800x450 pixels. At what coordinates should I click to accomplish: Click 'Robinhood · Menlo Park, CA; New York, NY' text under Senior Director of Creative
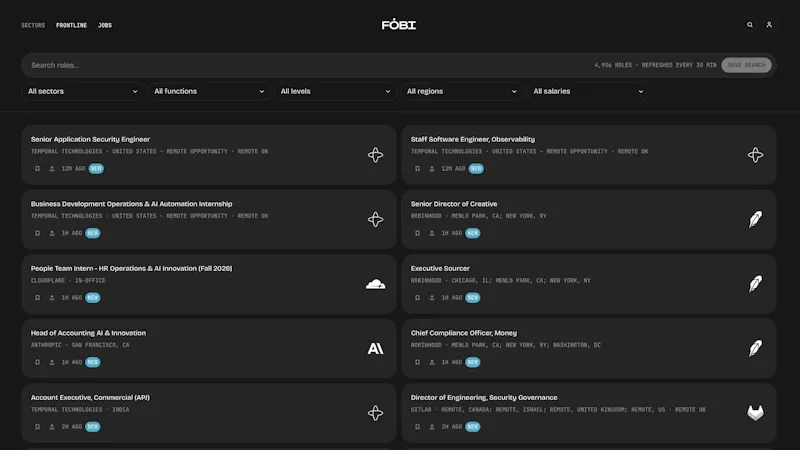479,216
